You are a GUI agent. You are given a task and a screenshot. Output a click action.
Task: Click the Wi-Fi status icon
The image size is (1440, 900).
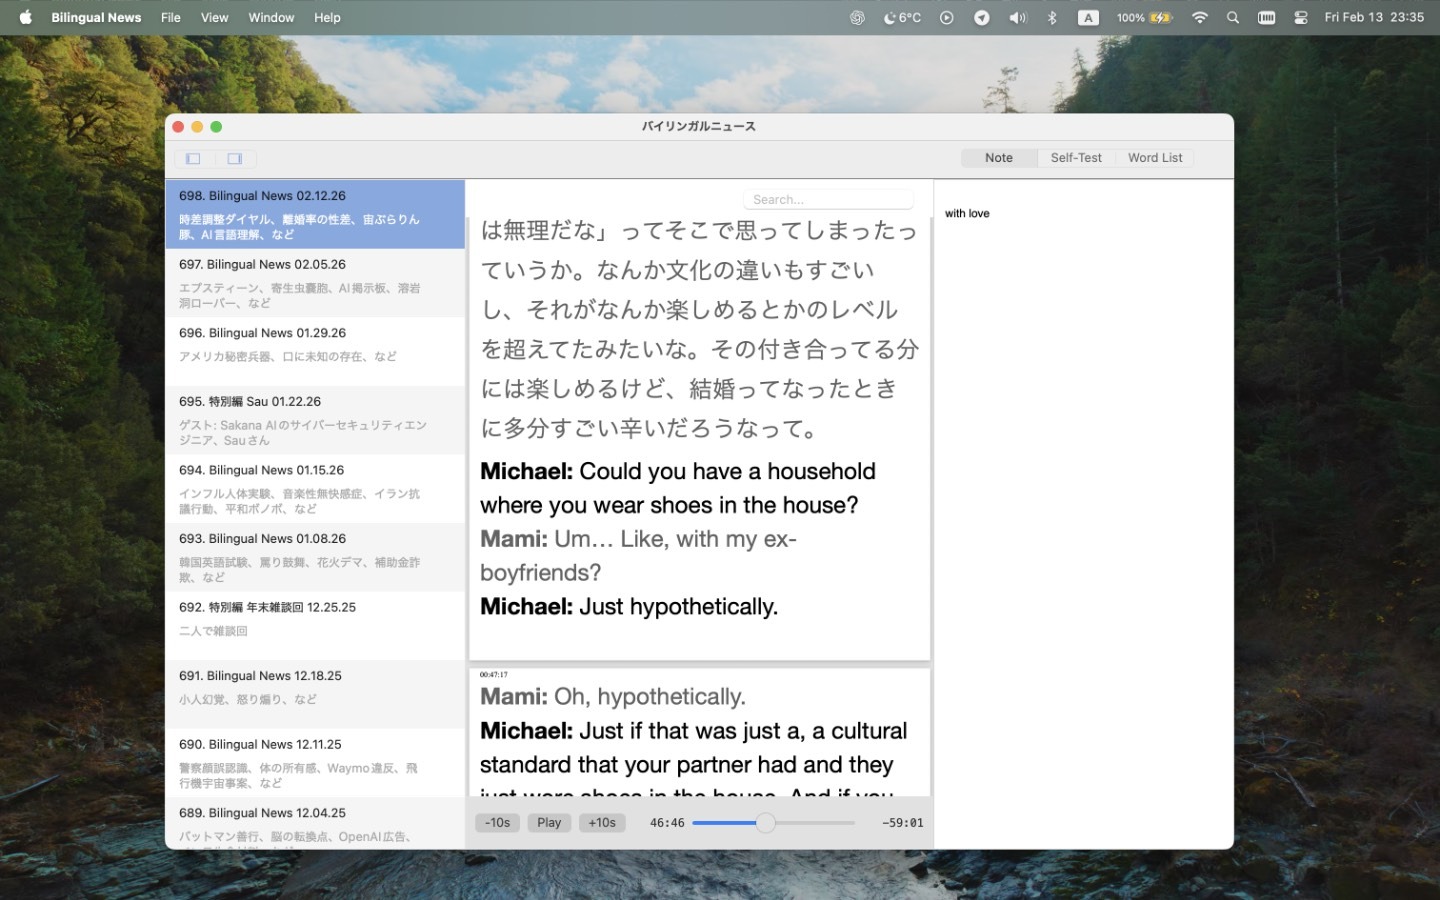[x=1200, y=18]
